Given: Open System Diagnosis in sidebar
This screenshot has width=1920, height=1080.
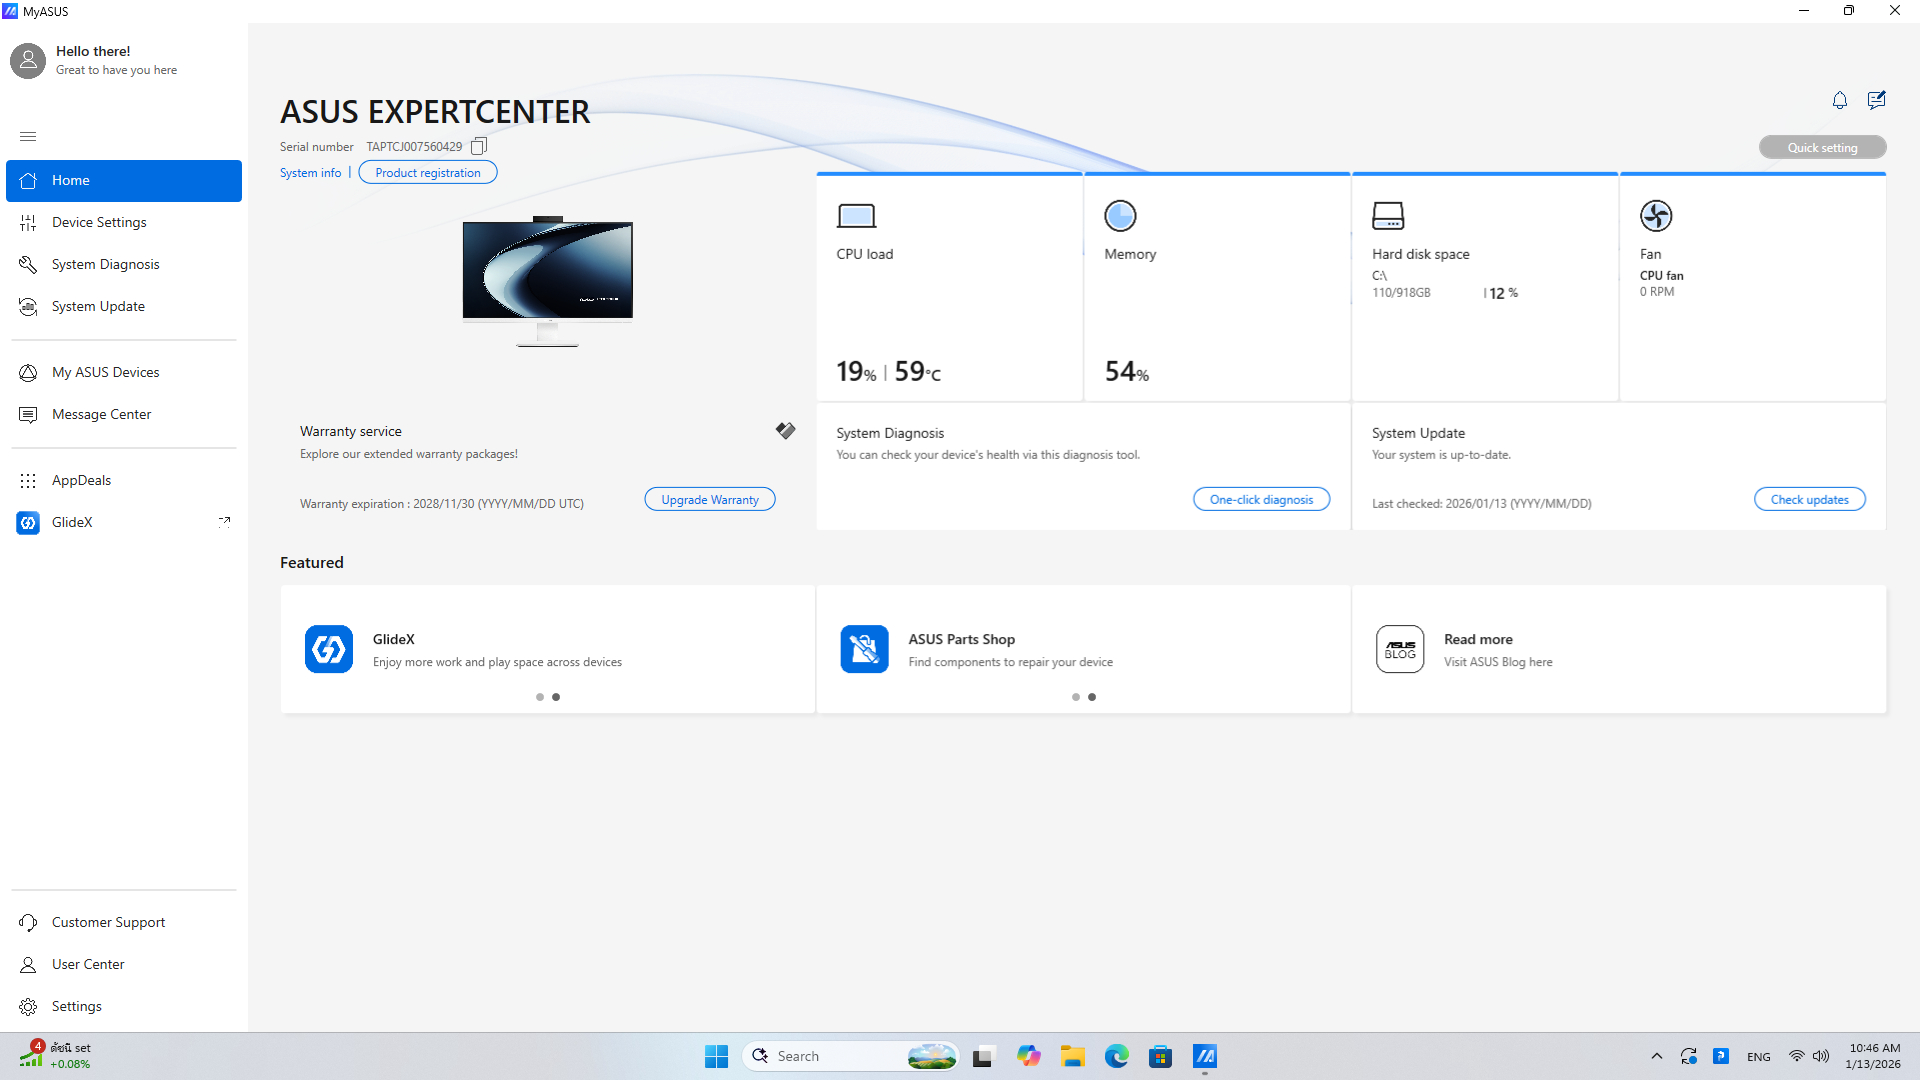Looking at the screenshot, I should (x=105, y=264).
